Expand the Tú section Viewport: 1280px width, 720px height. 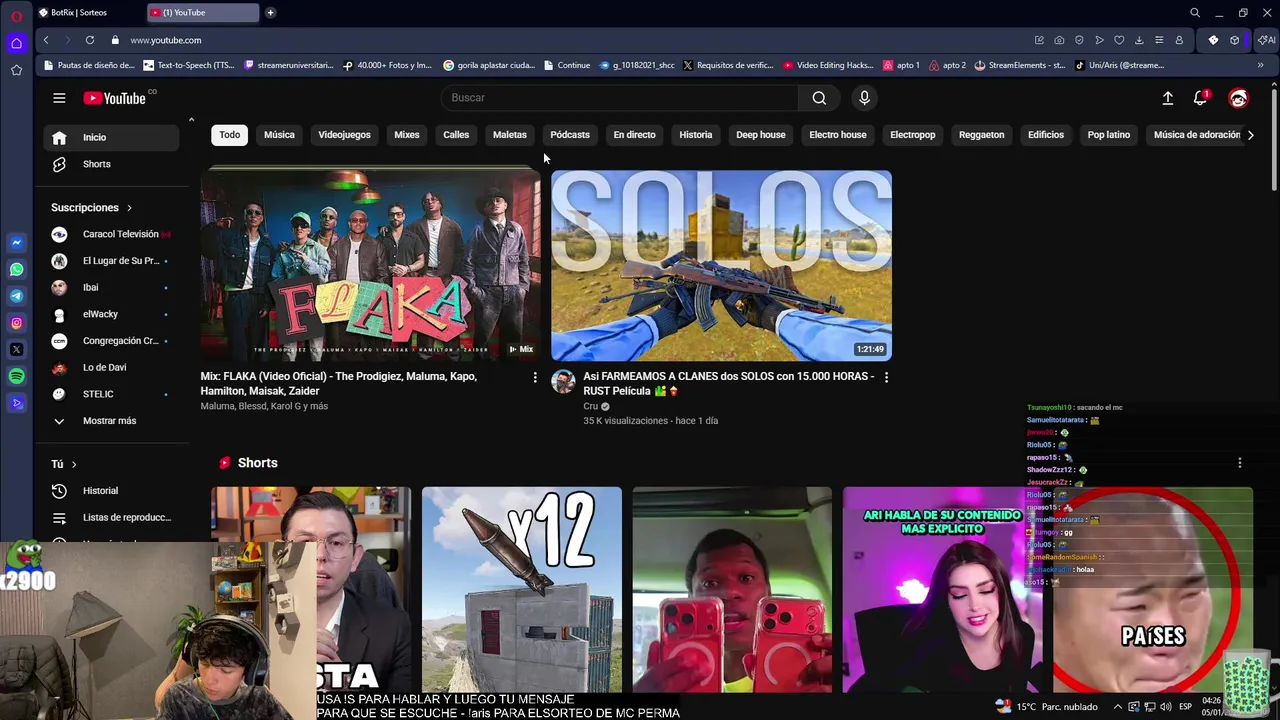[x=64, y=464]
